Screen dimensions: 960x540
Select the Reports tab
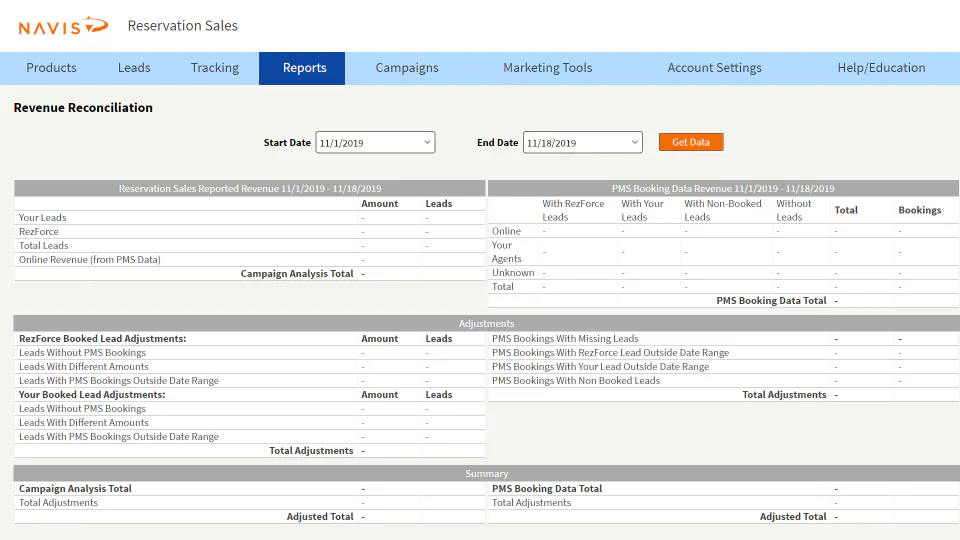click(x=302, y=68)
